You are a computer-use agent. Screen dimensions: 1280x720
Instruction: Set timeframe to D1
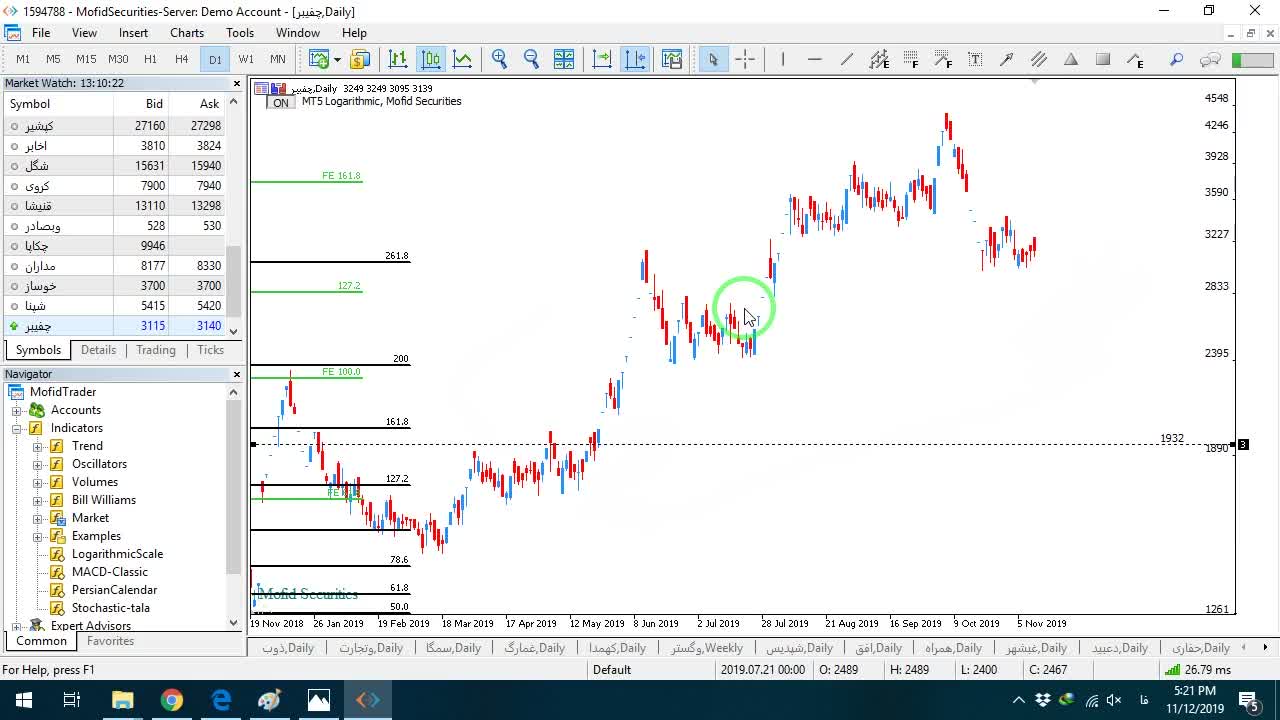coord(215,59)
